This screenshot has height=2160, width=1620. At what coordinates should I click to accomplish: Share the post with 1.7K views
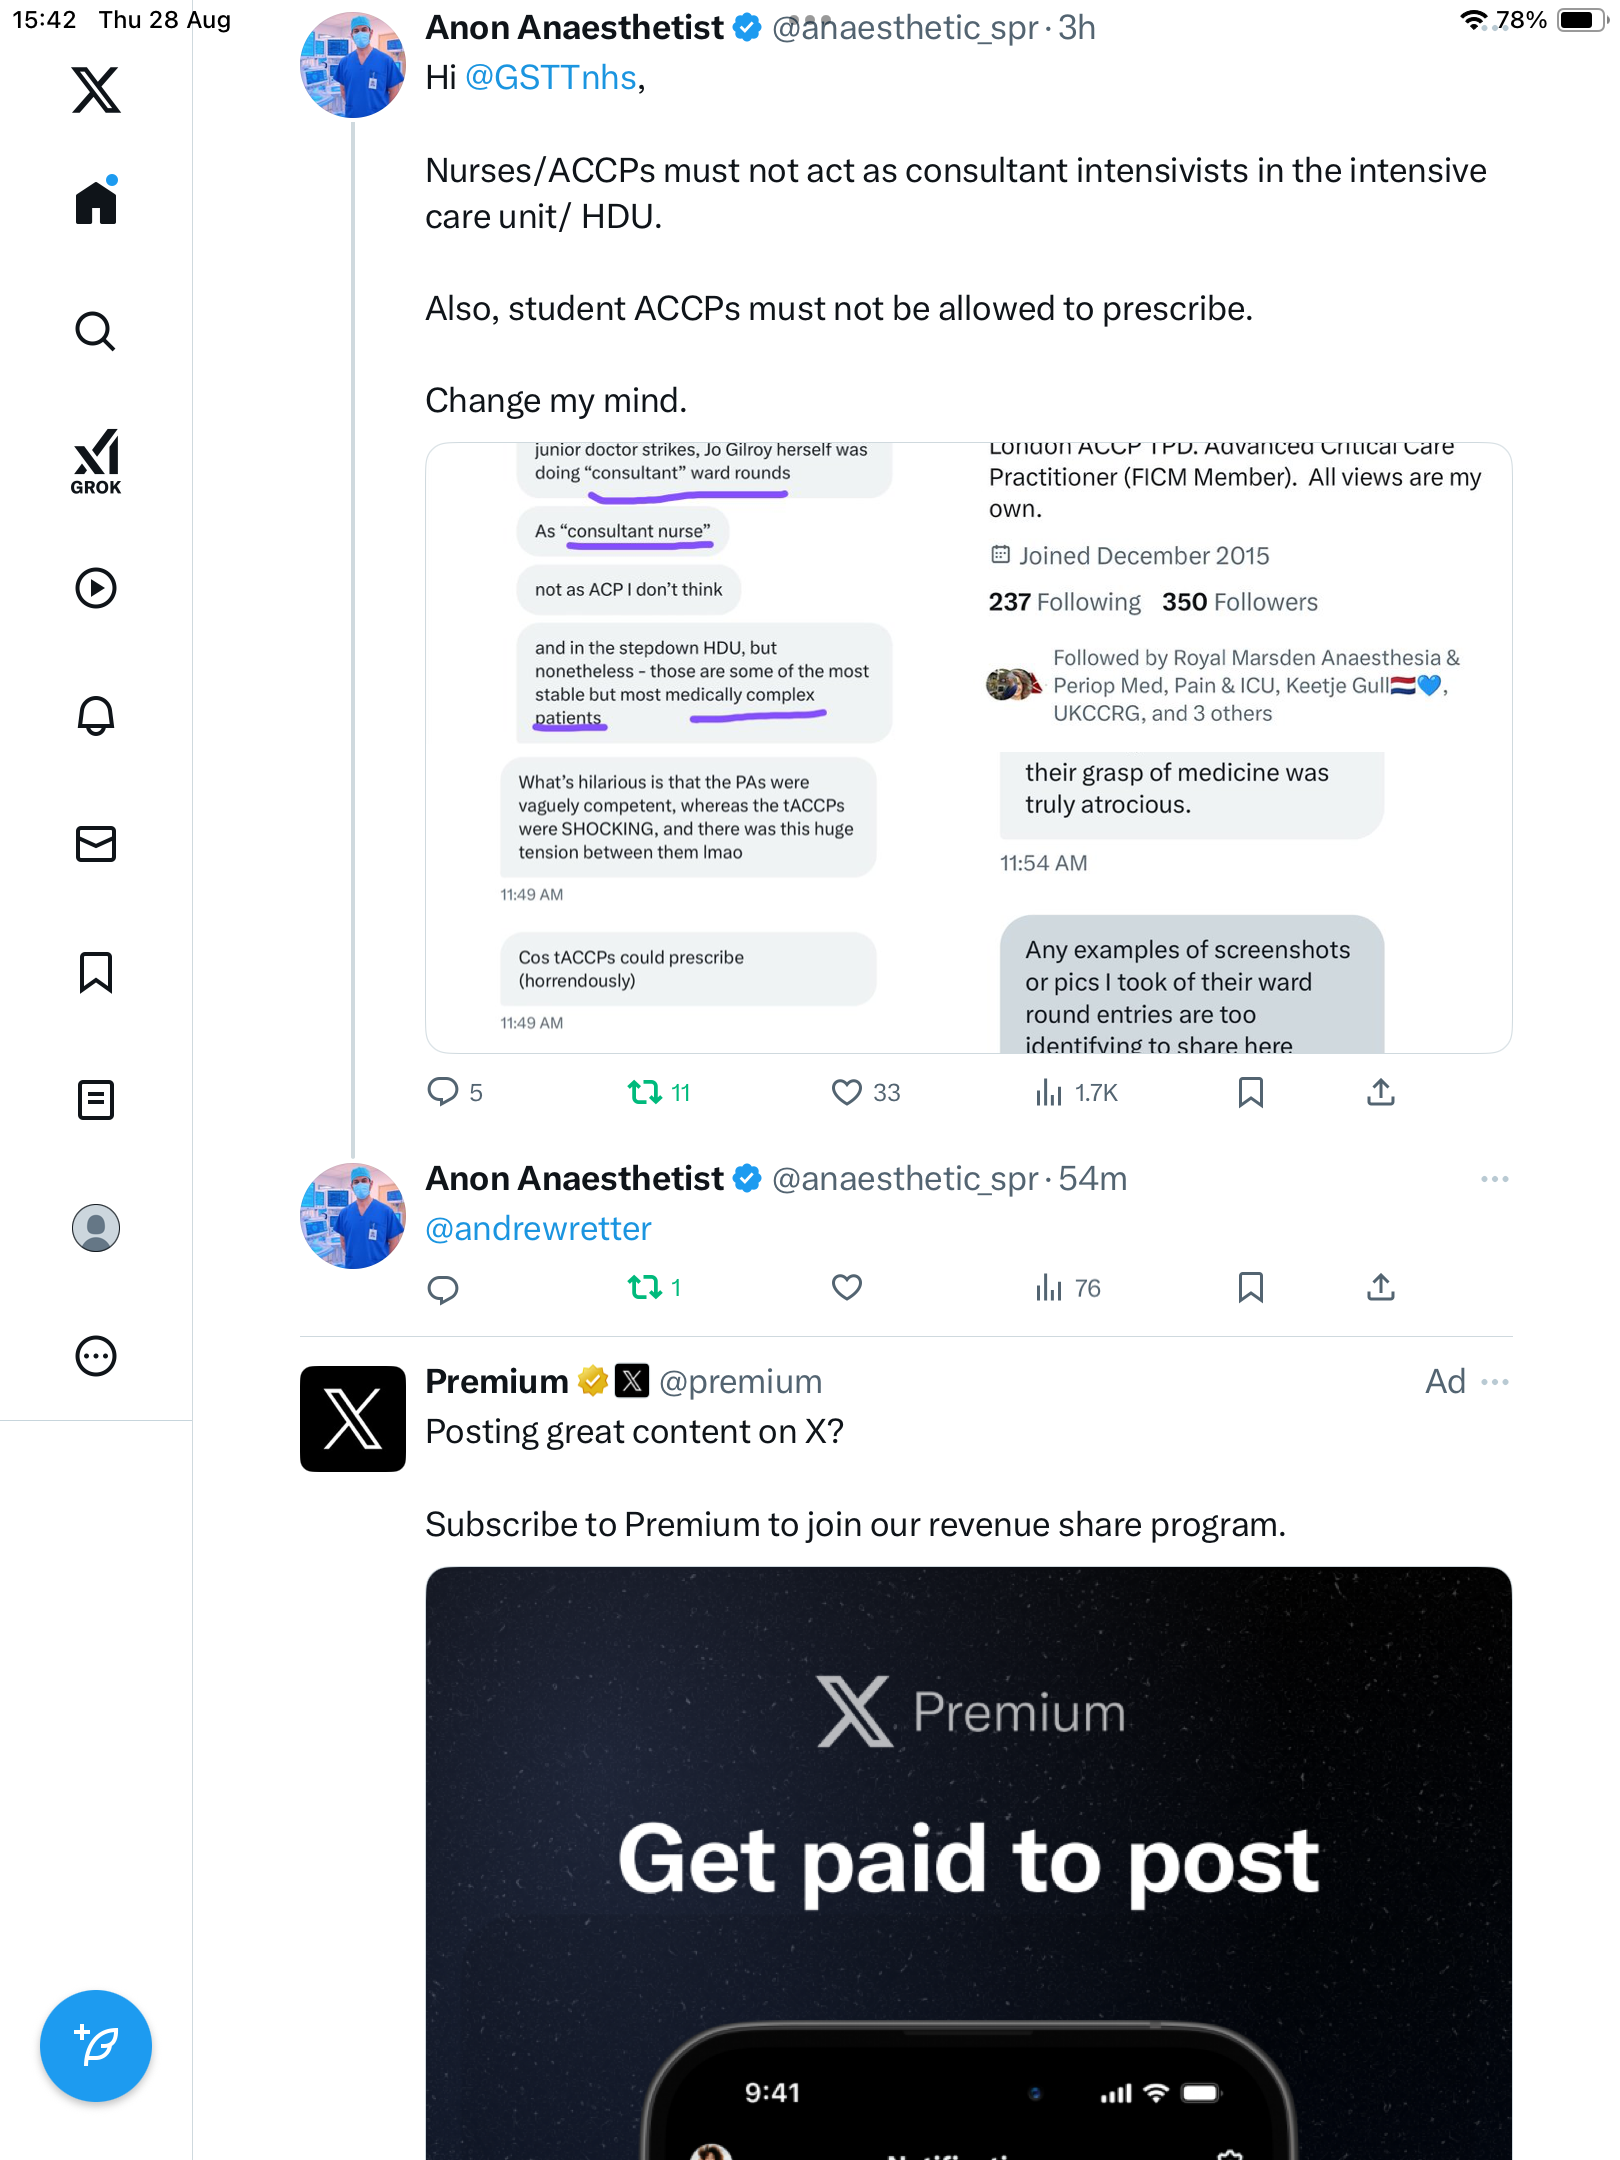coord(1381,1092)
